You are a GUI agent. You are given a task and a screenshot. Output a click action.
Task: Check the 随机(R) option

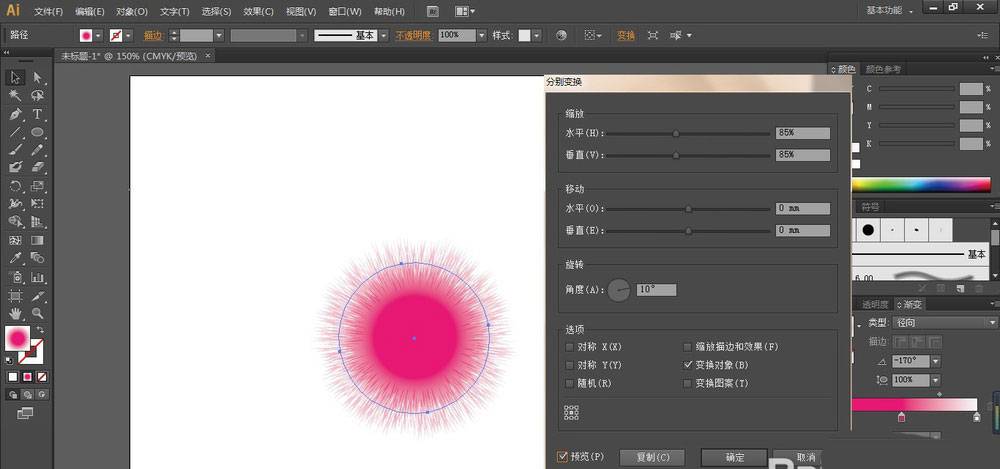[x=570, y=383]
